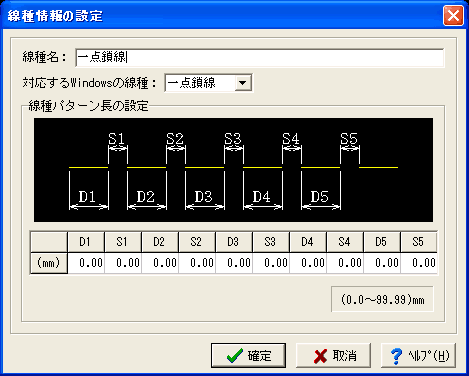Select the S4 value cell

point(345,263)
